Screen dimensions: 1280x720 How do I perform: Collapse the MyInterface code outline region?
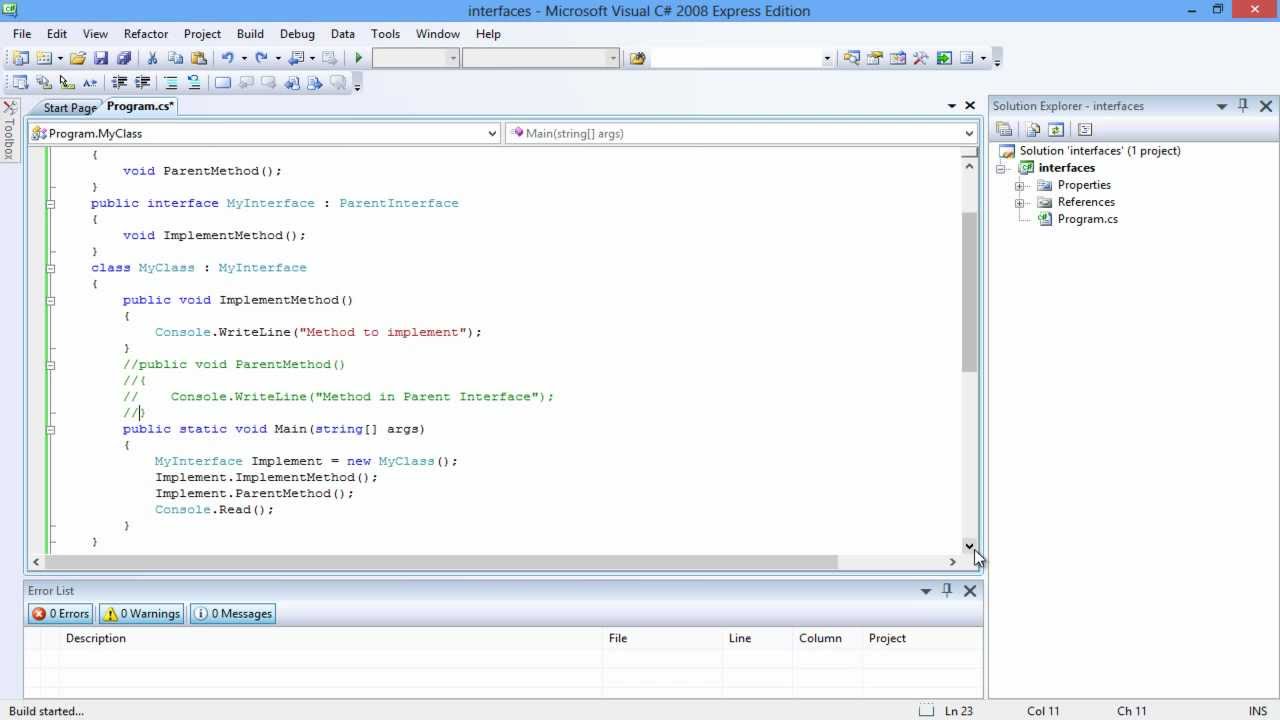point(50,203)
